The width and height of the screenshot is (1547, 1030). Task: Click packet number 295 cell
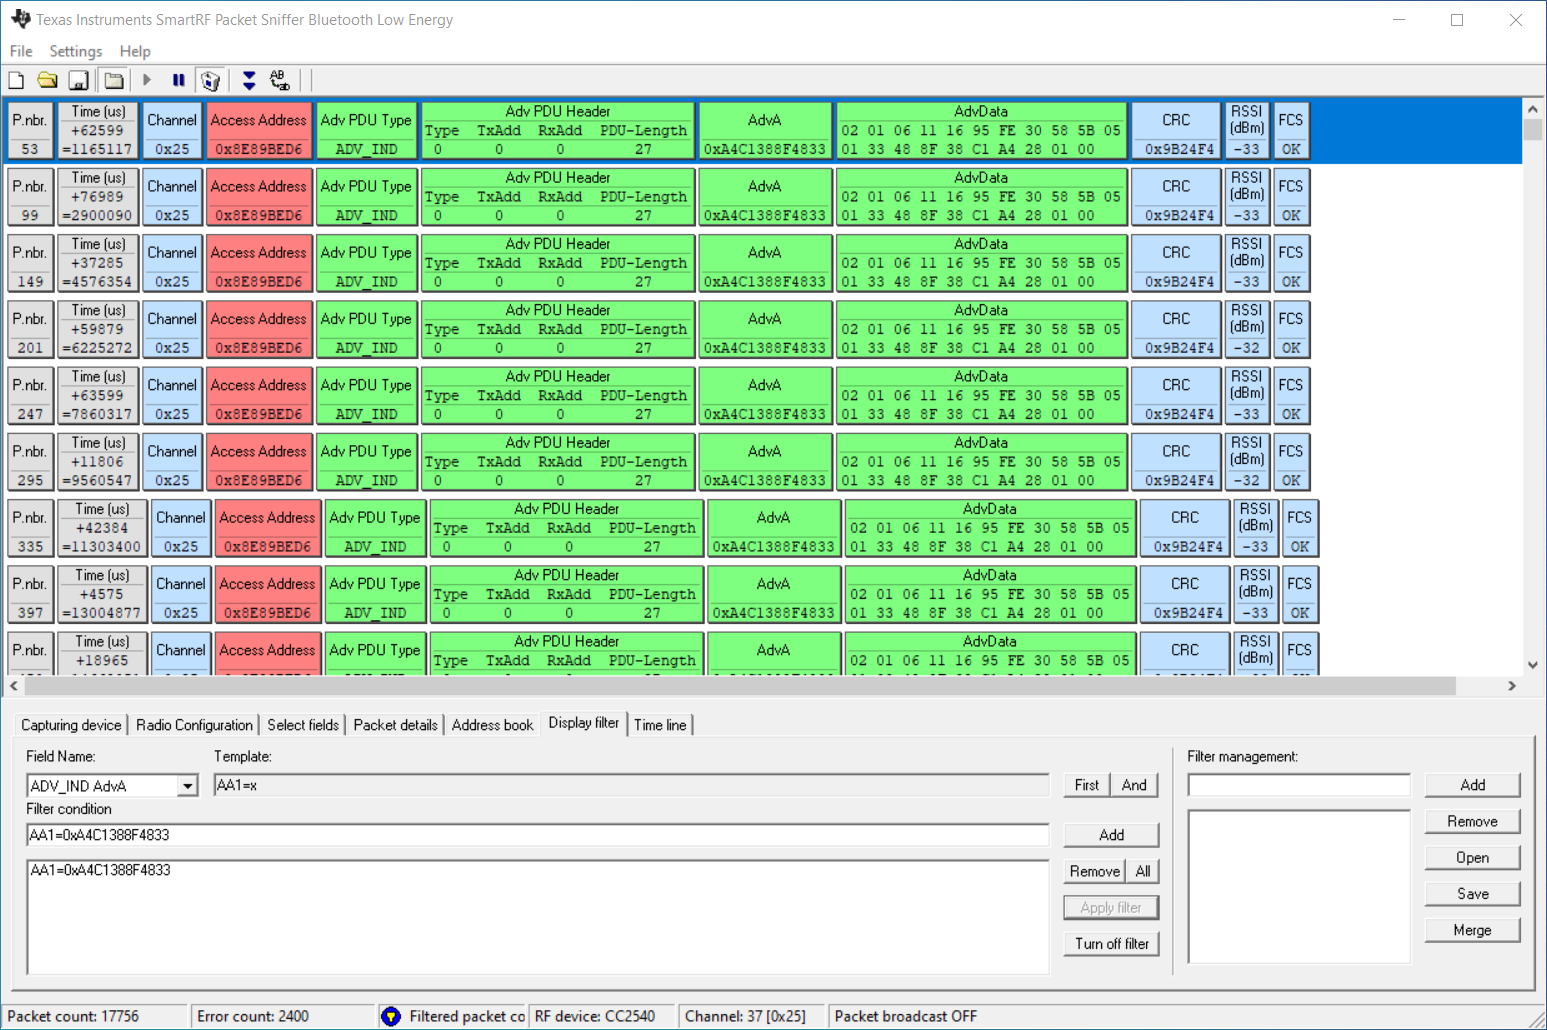coord(30,461)
